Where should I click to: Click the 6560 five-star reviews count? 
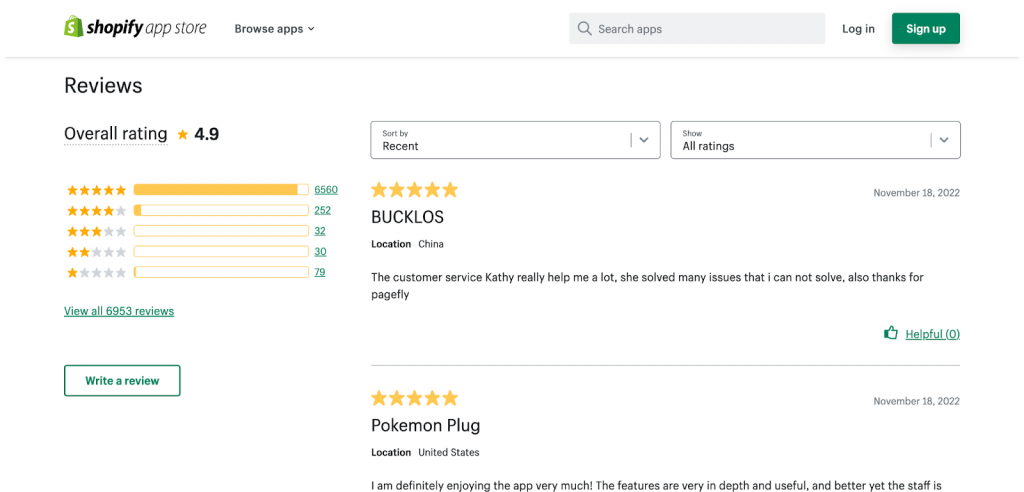(x=326, y=190)
